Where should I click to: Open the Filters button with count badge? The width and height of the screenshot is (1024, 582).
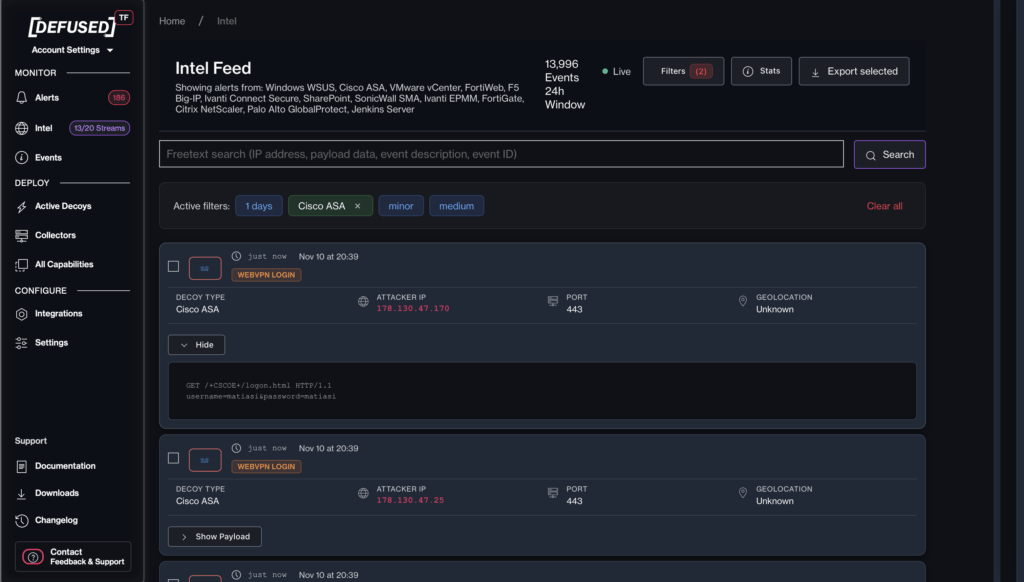(x=683, y=72)
